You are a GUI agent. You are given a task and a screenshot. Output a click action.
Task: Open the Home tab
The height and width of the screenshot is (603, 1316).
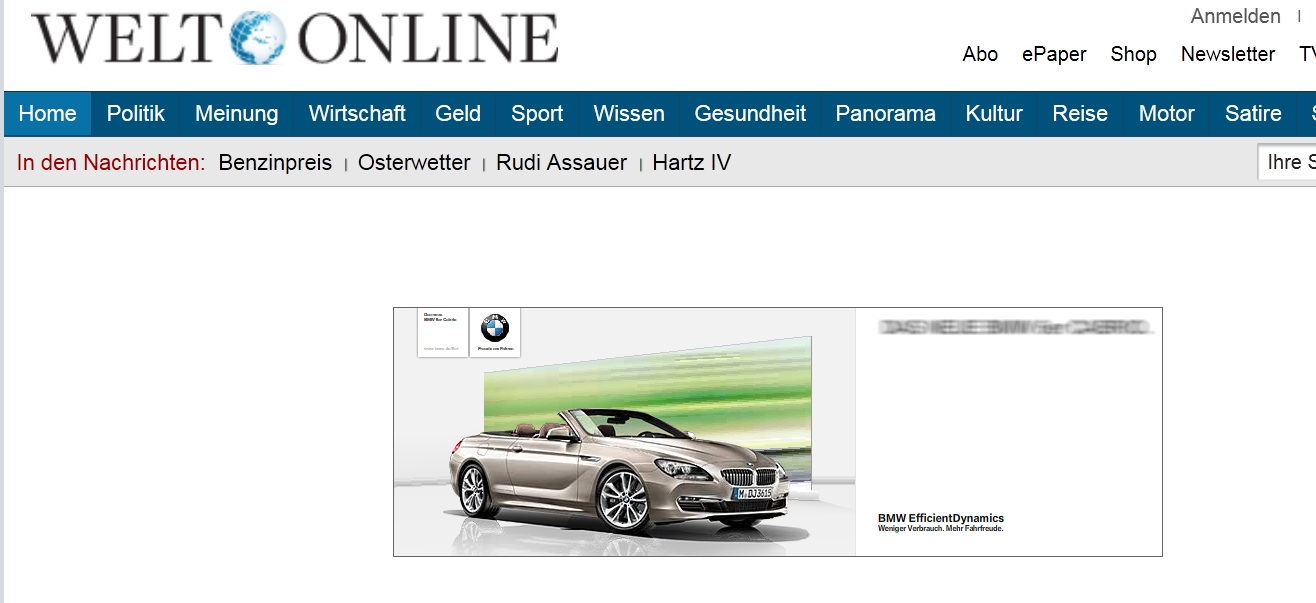point(48,114)
